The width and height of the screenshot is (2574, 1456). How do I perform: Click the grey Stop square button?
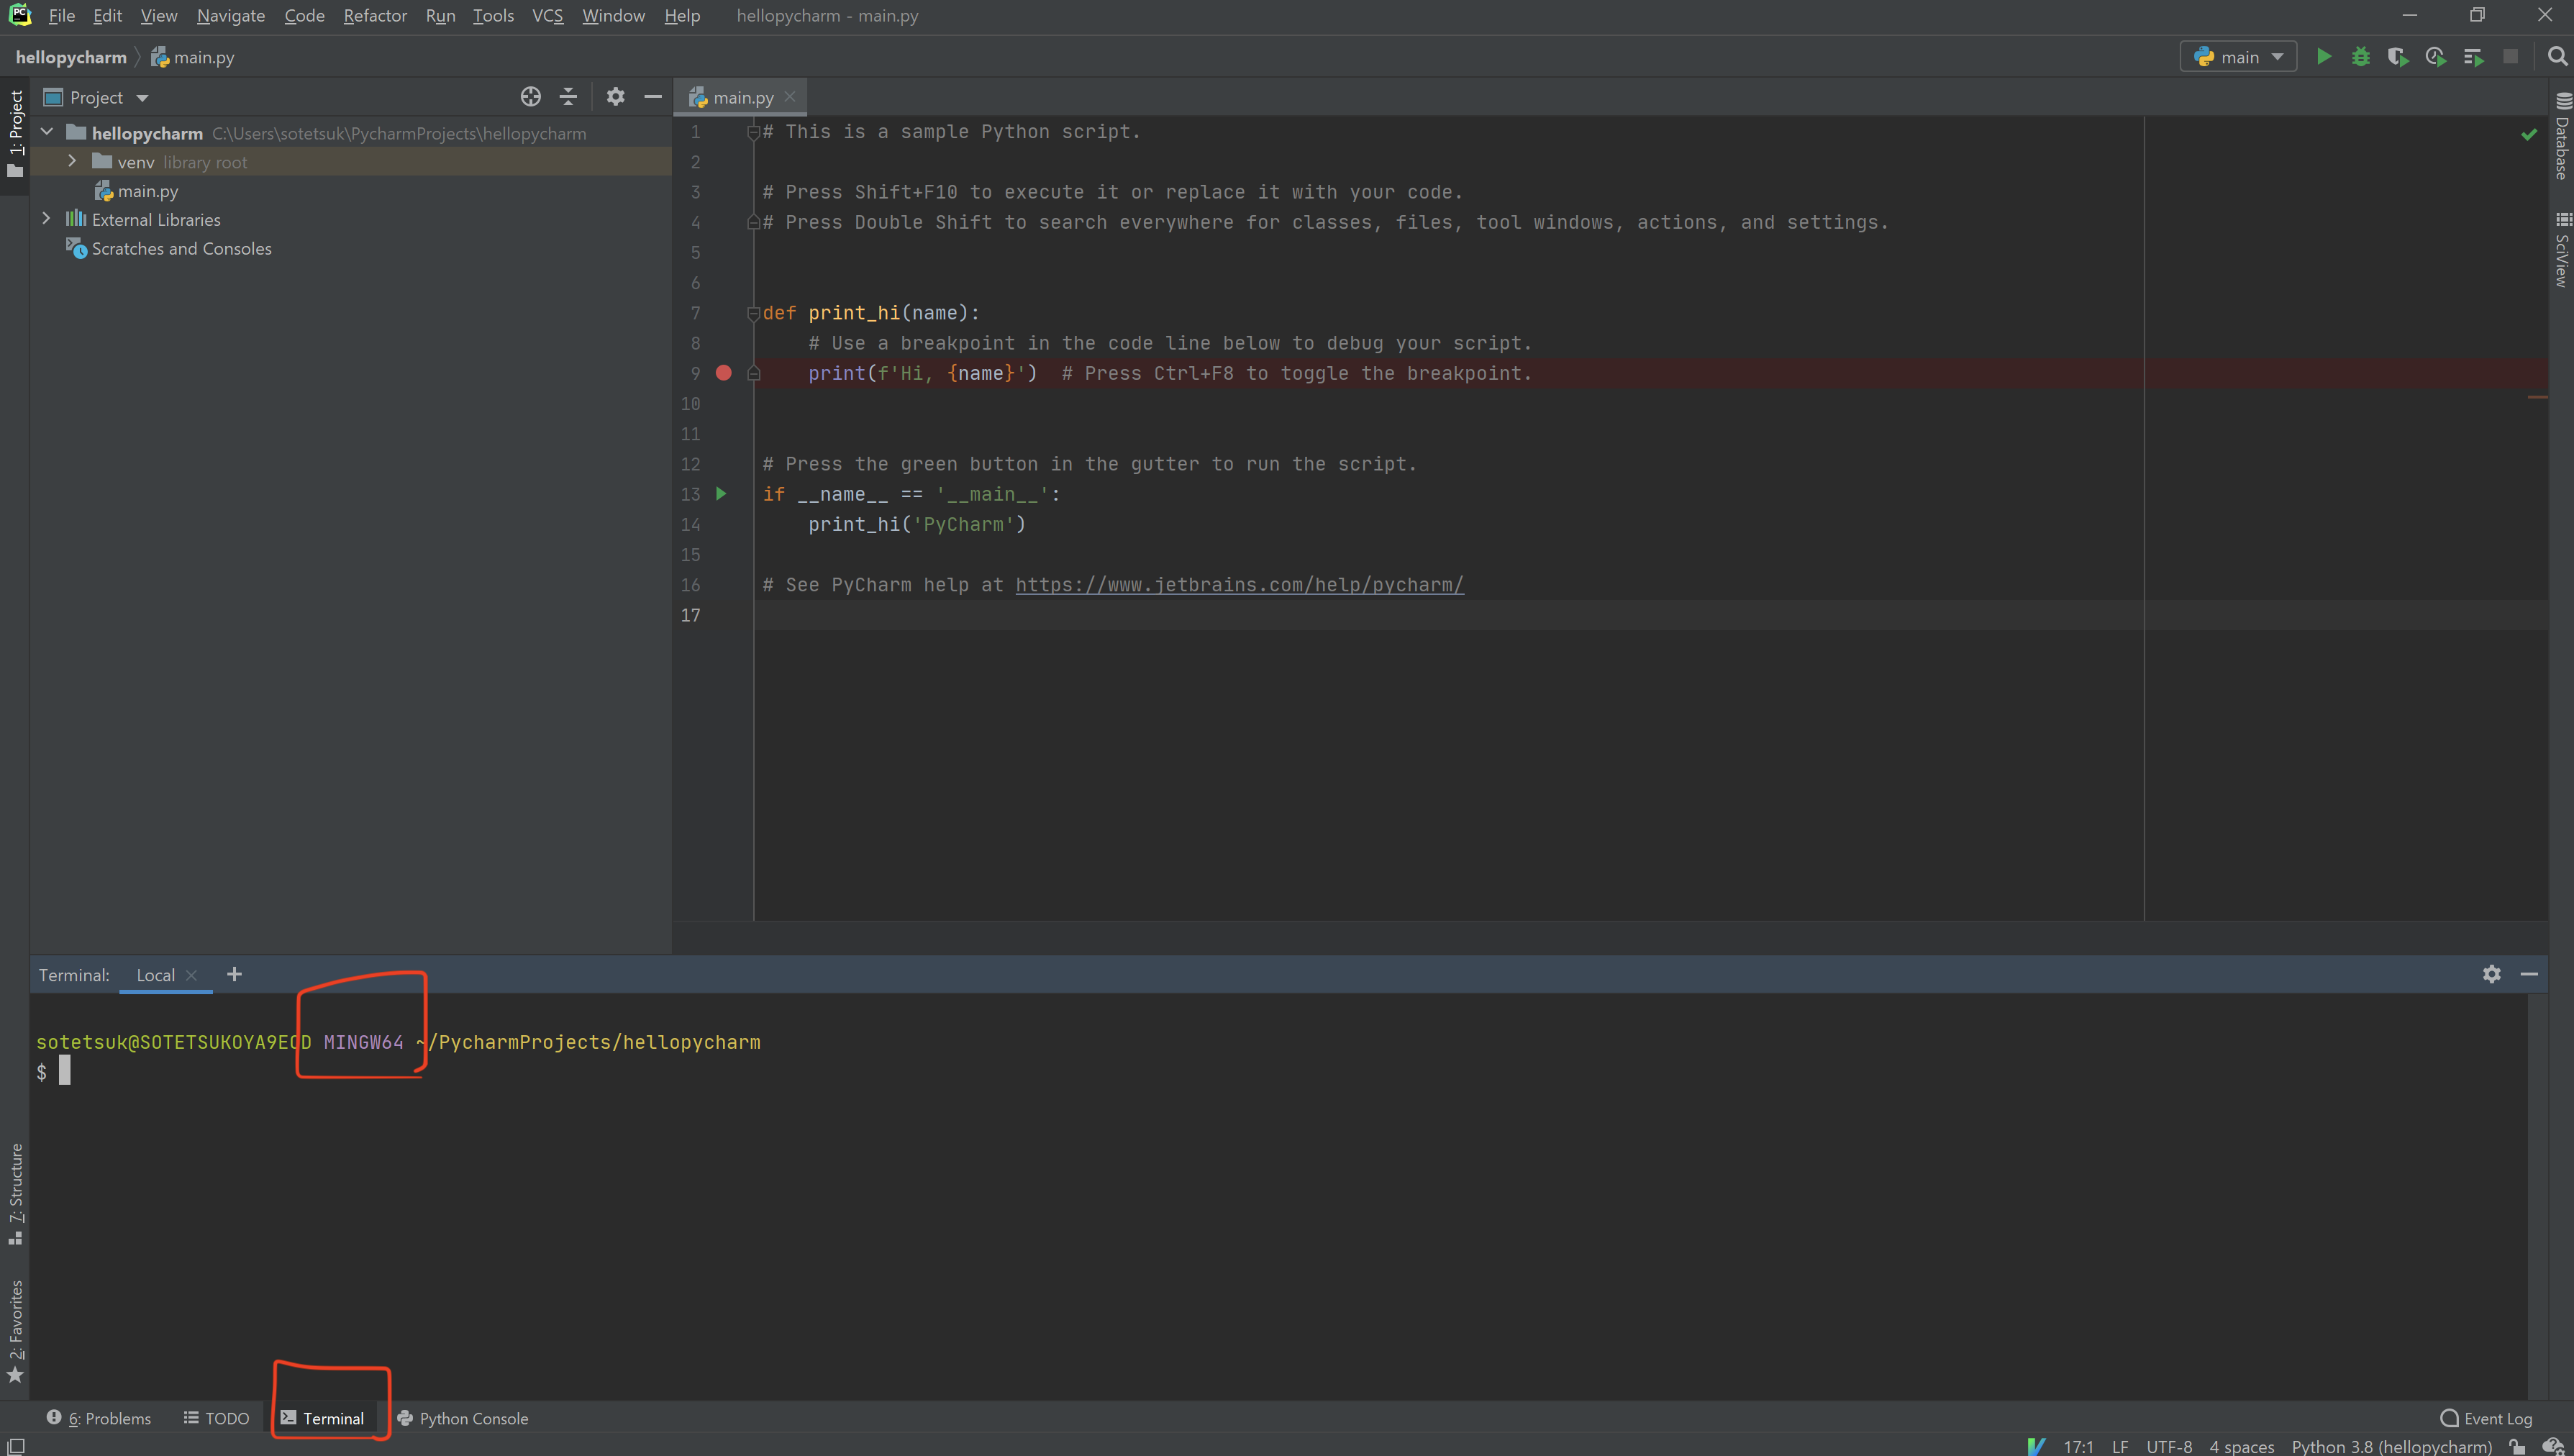pos(2510,57)
